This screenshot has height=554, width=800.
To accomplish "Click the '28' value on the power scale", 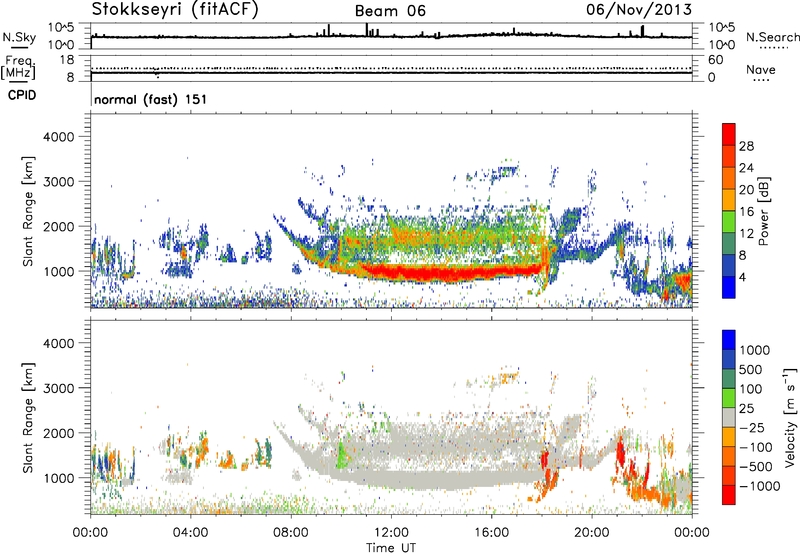I will tap(746, 146).
